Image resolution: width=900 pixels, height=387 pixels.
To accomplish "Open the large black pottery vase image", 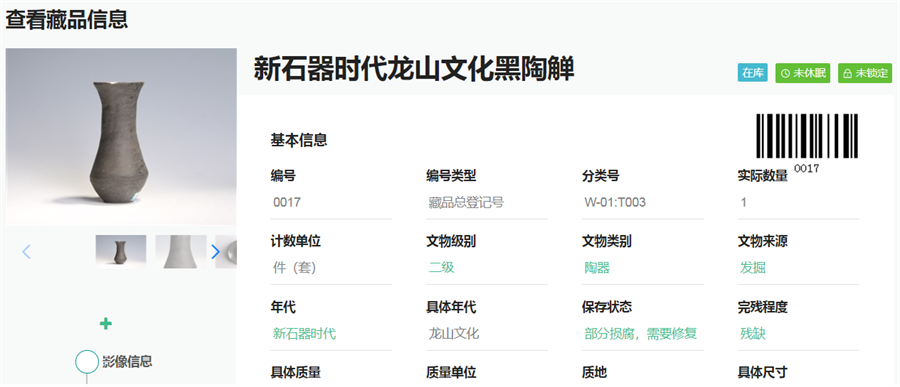I will (121, 137).
